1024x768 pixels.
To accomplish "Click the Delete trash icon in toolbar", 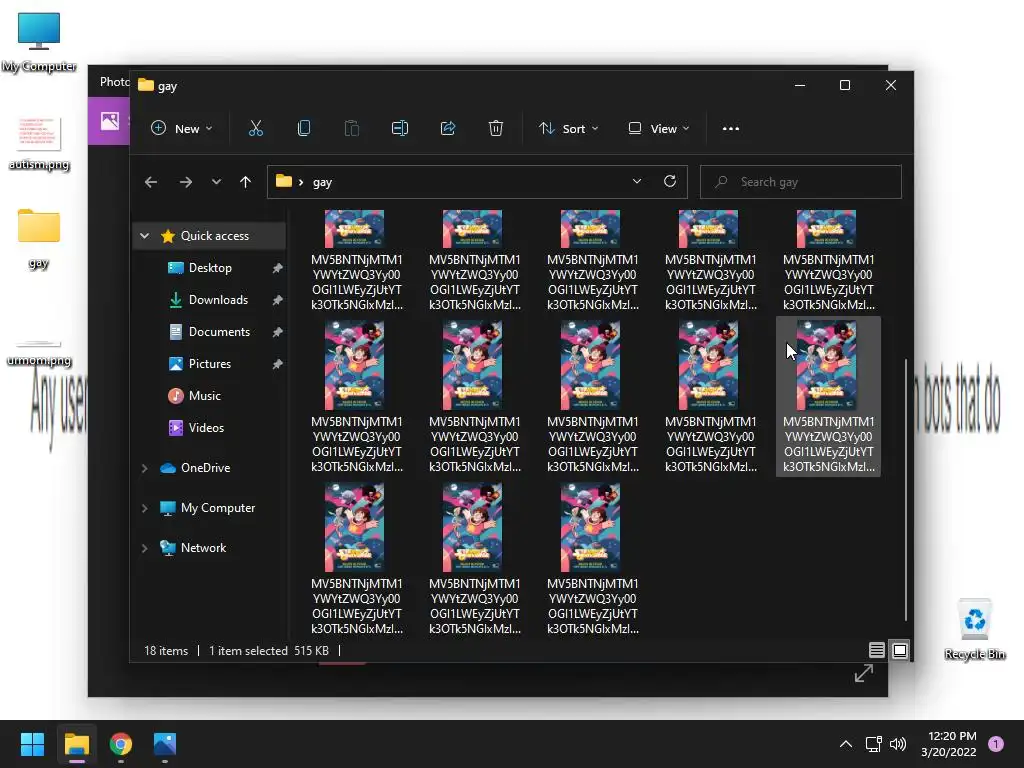I will coord(496,129).
